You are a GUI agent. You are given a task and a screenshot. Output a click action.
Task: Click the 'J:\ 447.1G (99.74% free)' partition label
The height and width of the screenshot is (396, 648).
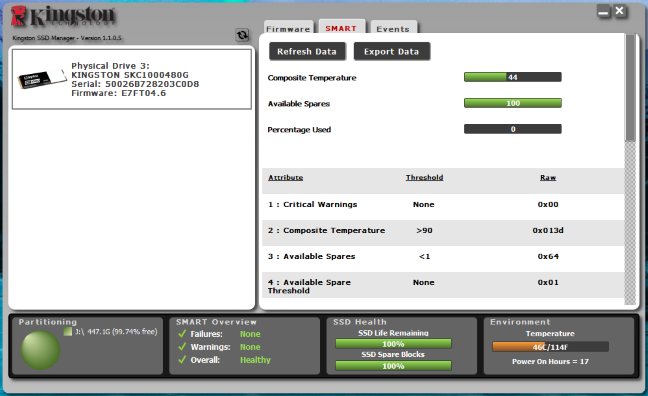(x=116, y=332)
